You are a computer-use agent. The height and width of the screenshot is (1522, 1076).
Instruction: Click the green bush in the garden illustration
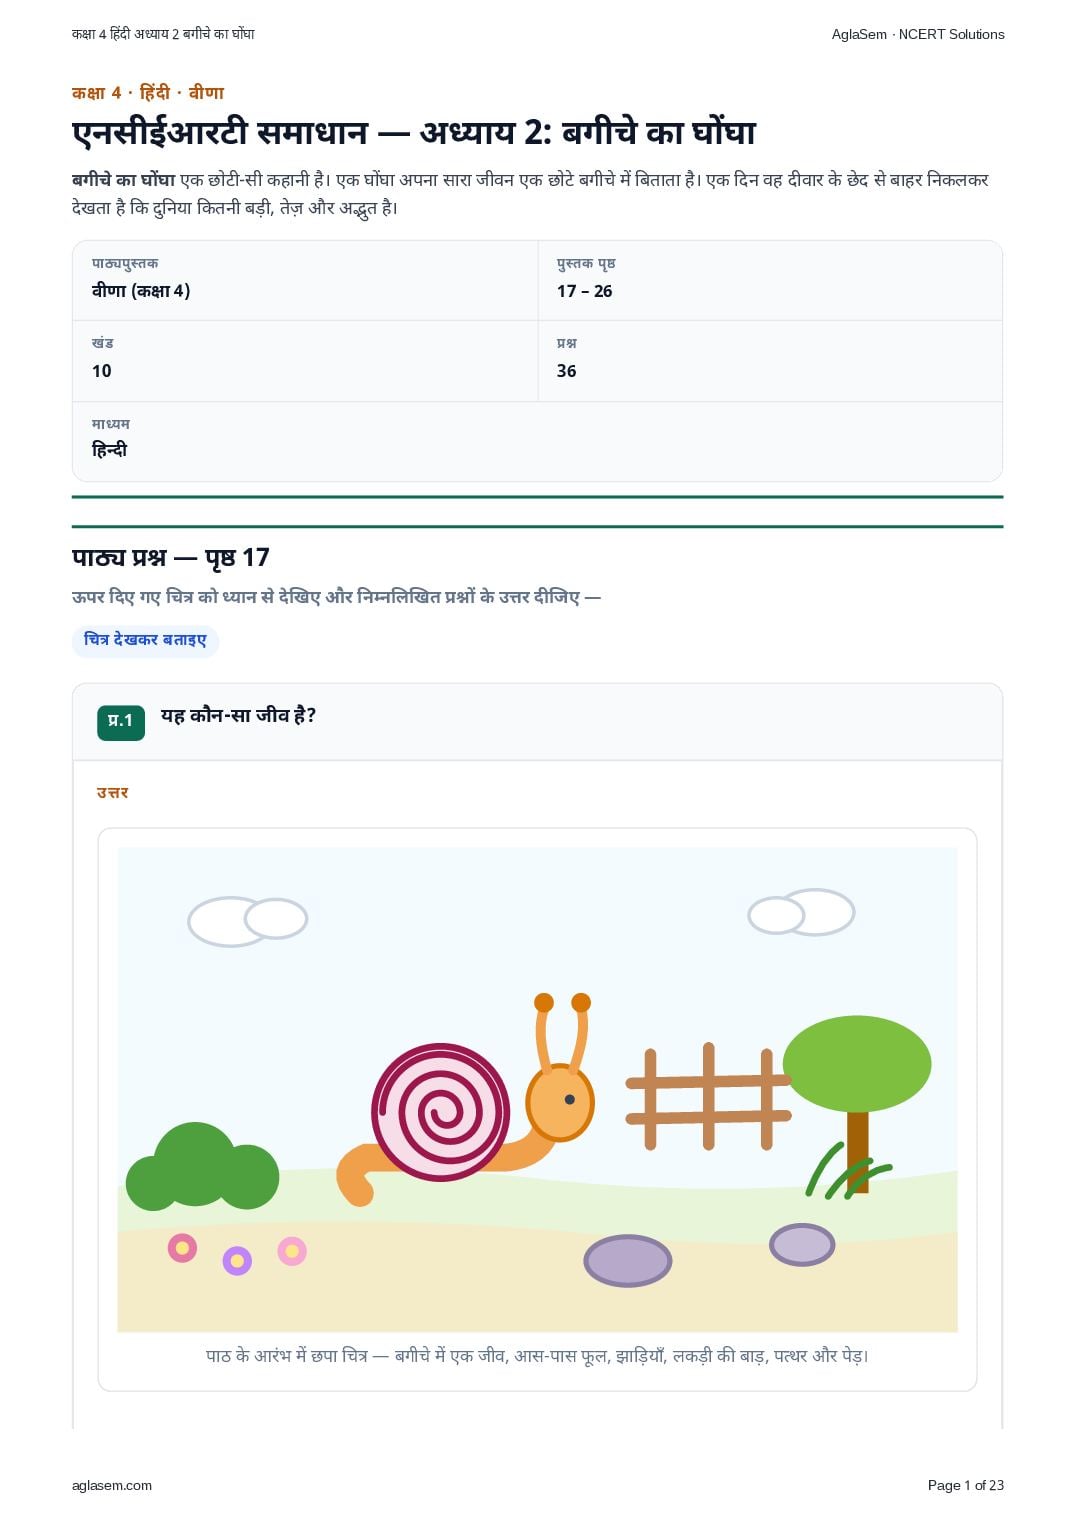pos(202,1168)
